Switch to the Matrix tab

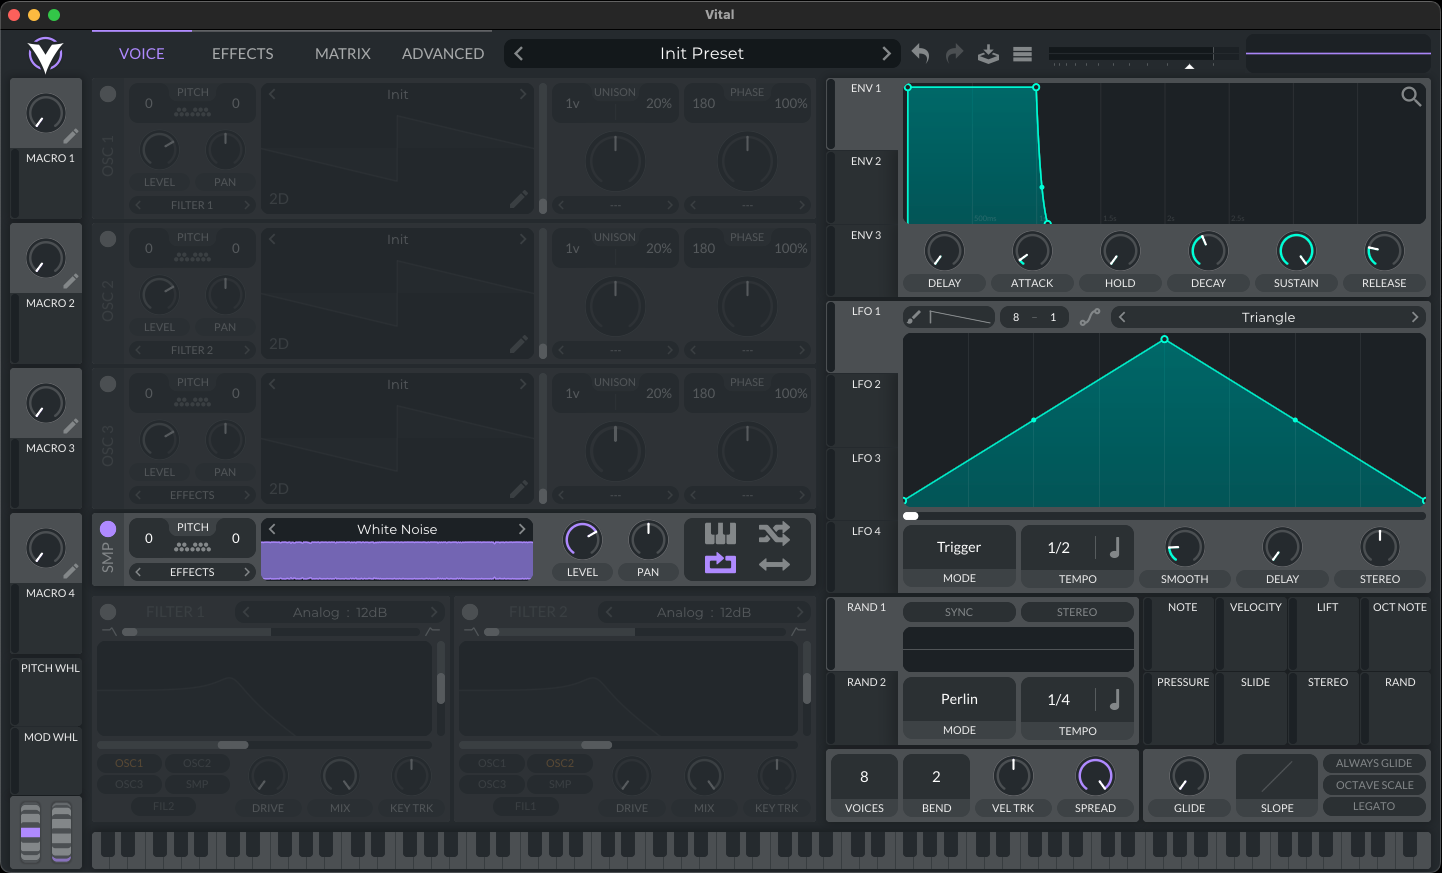(343, 54)
